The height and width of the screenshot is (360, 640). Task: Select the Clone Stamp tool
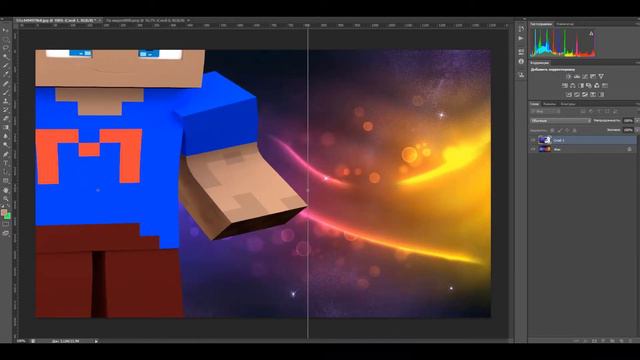[6, 101]
